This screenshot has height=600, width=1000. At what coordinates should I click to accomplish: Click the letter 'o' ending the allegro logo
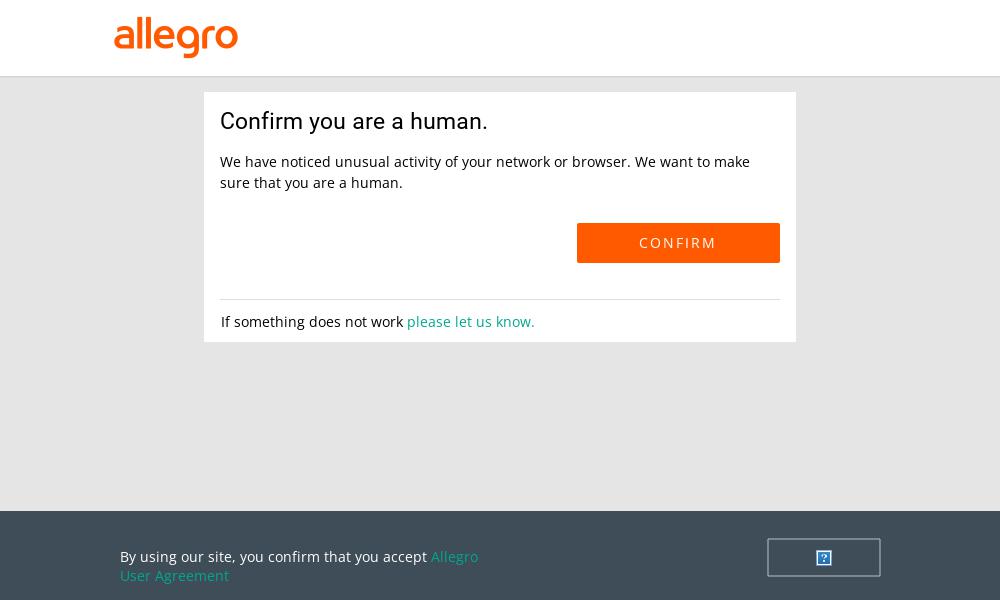click(x=226, y=38)
